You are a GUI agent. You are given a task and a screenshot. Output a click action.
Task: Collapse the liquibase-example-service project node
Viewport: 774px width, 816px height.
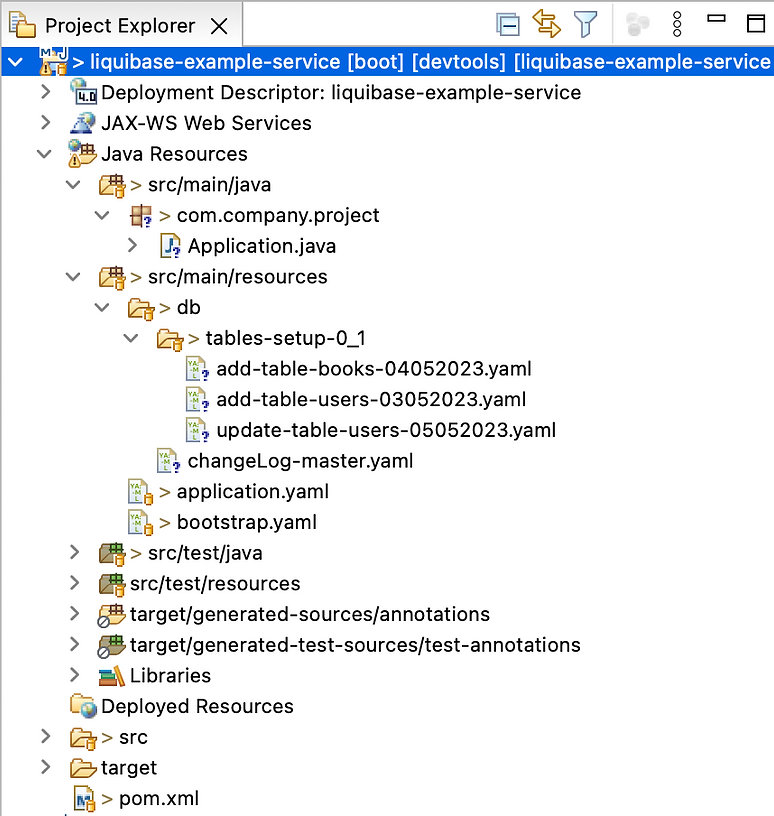[x=15, y=62]
